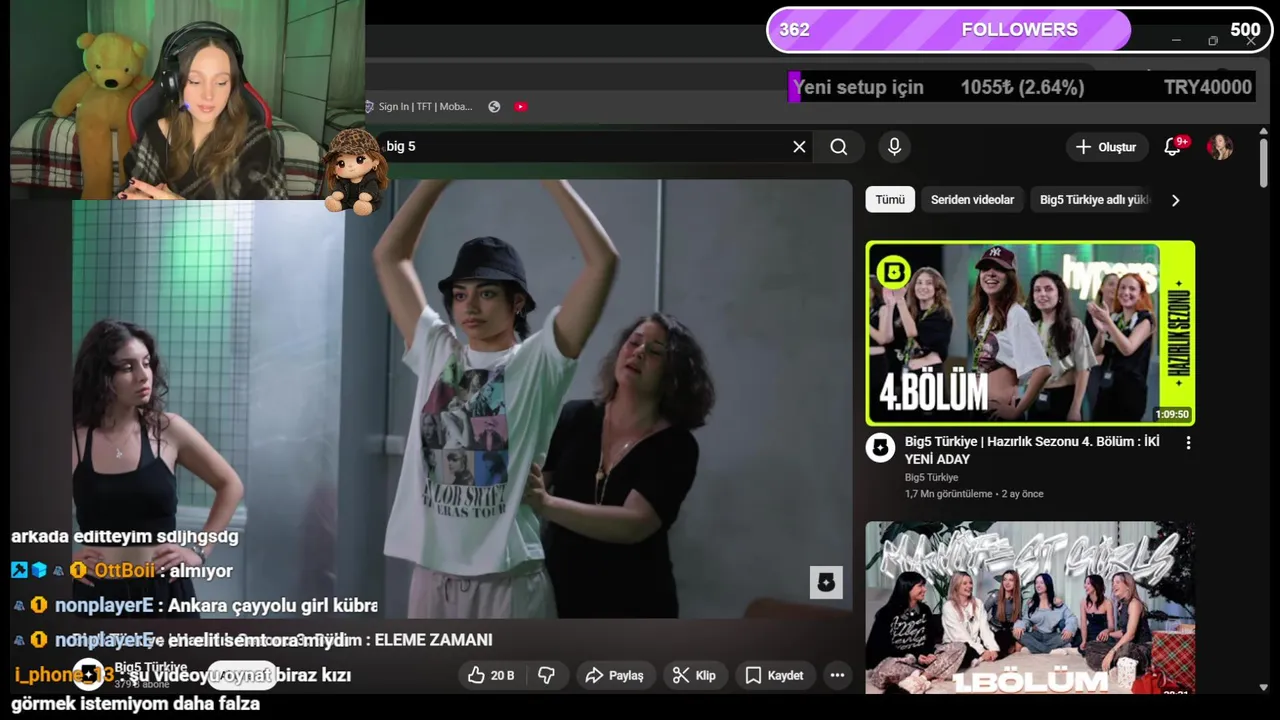The width and height of the screenshot is (1280, 720).
Task: Dislike the video with thumbs-down
Action: (x=546, y=676)
